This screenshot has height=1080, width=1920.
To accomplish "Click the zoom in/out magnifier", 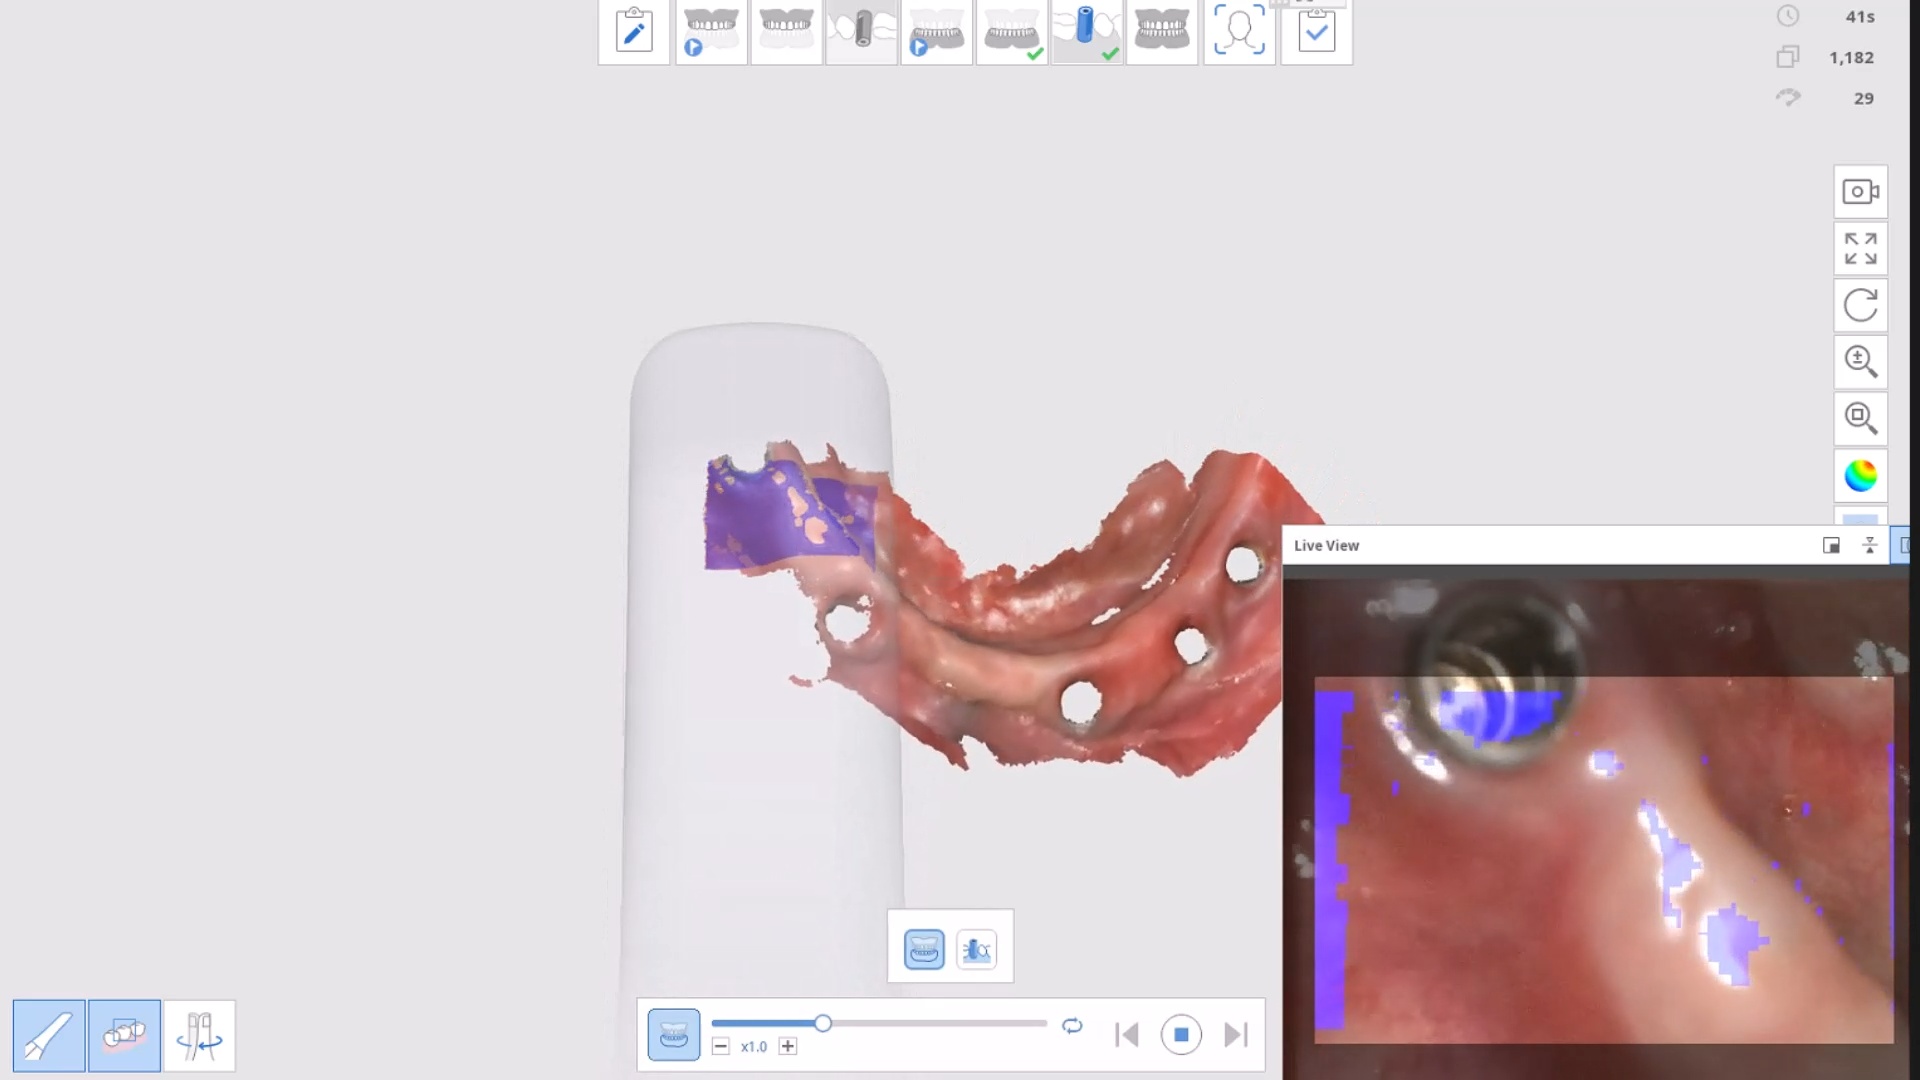I will (x=1860, y=361).
